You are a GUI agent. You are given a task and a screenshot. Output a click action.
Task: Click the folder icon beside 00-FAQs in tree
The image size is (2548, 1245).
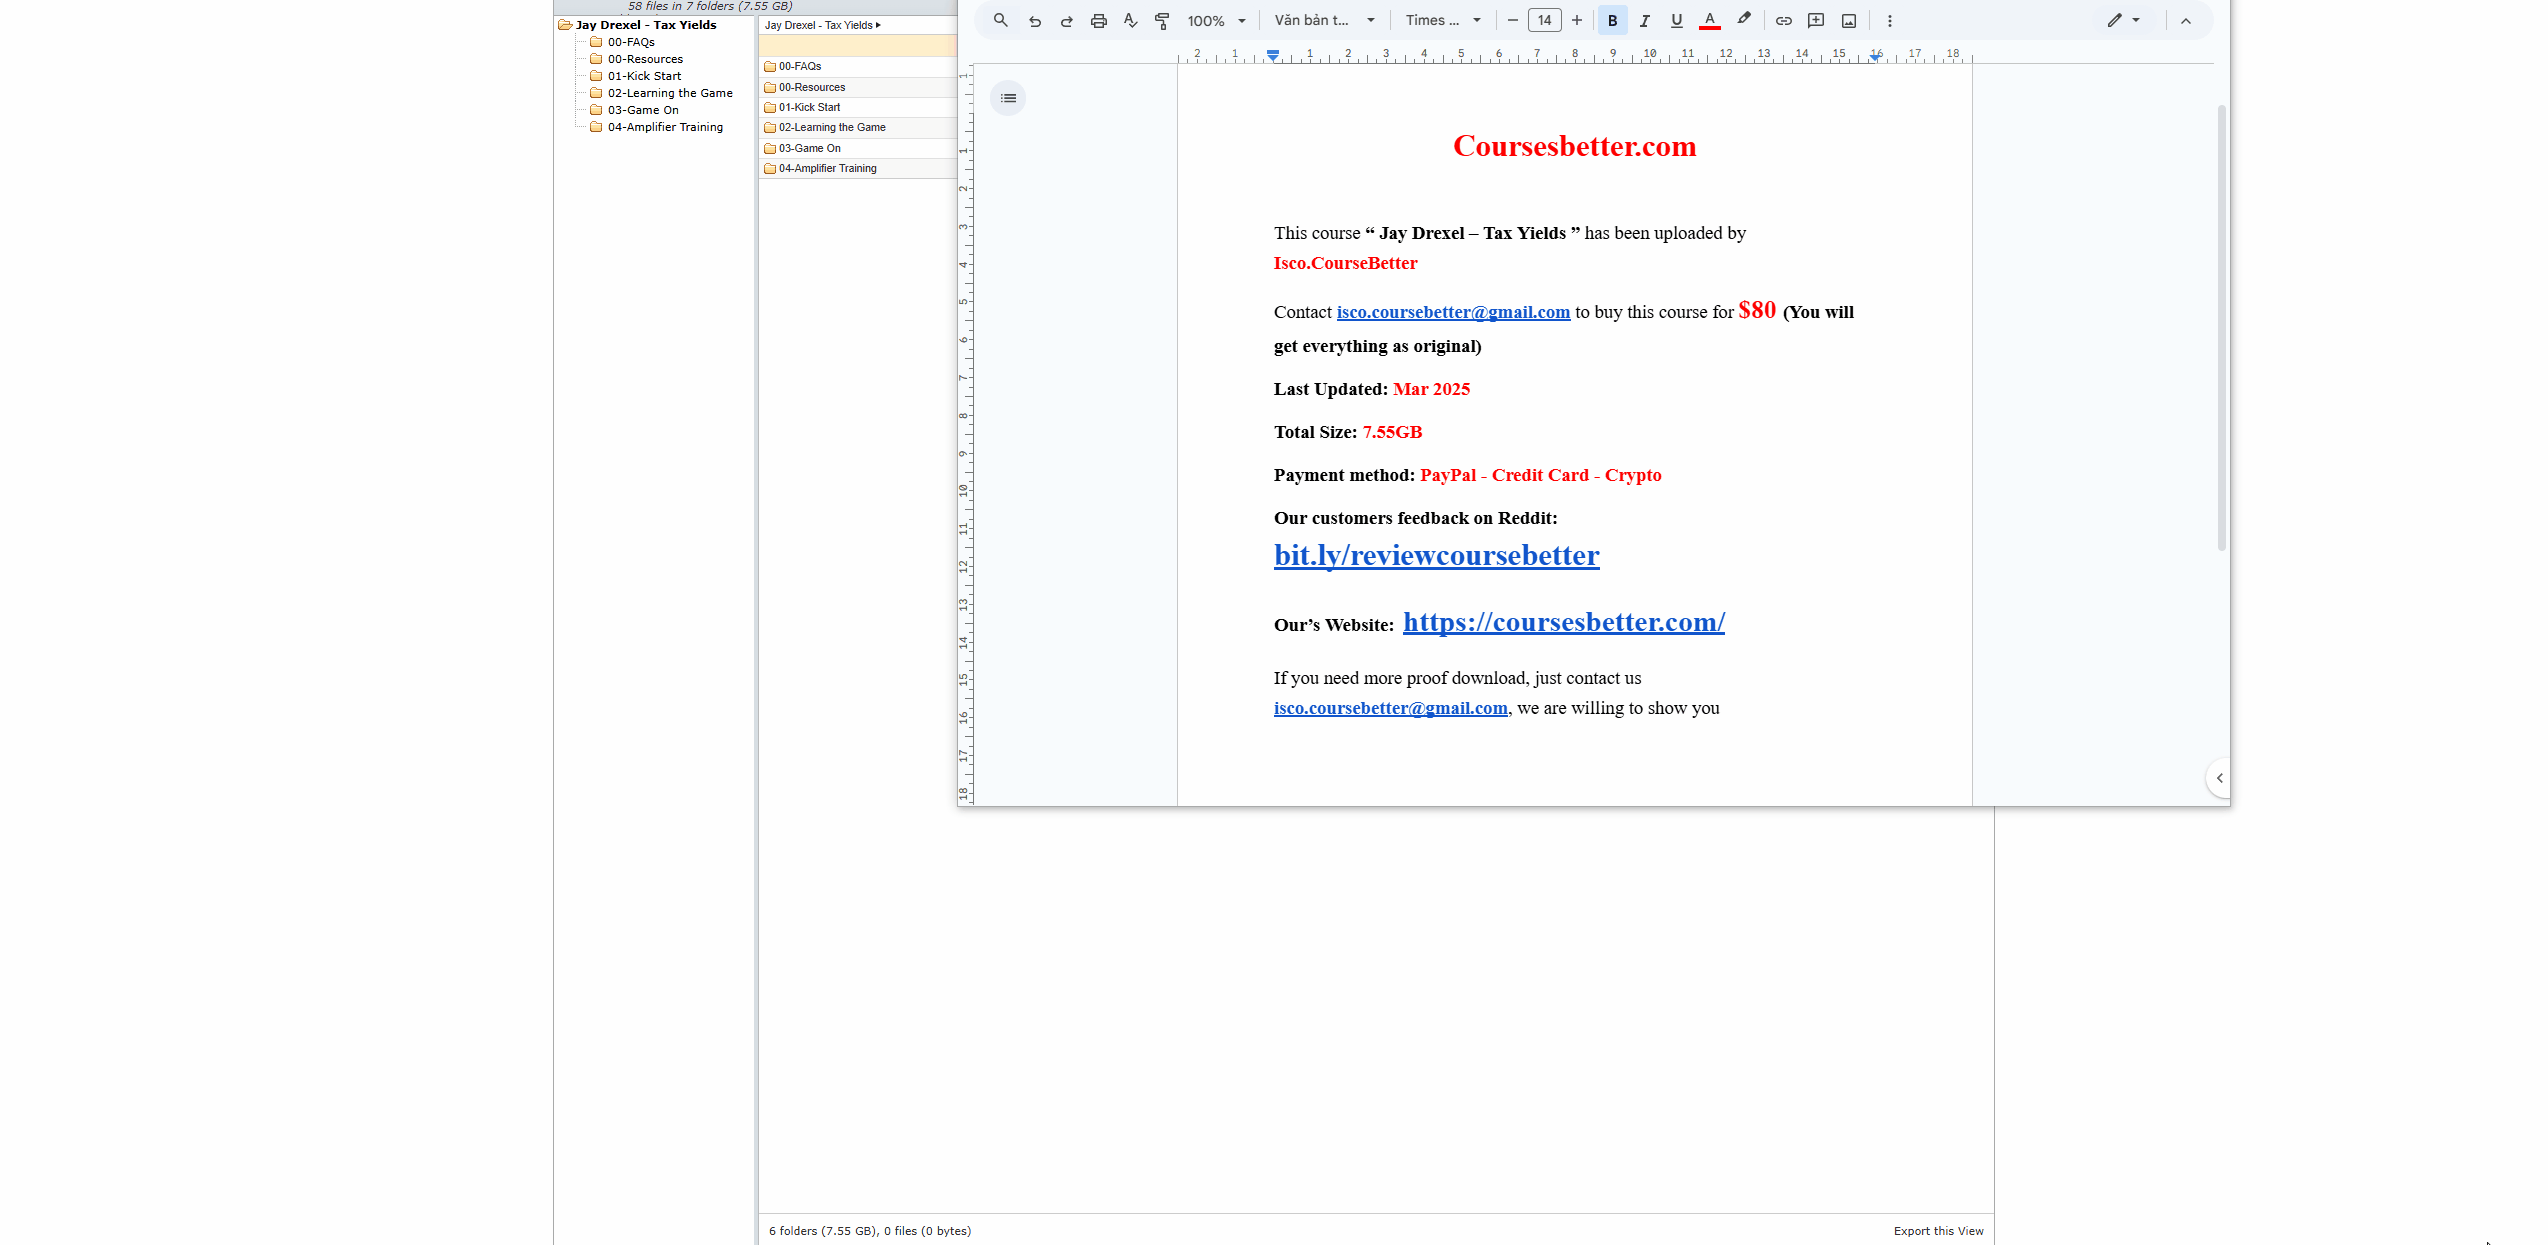pyautogui.click(x=596, y=42)
